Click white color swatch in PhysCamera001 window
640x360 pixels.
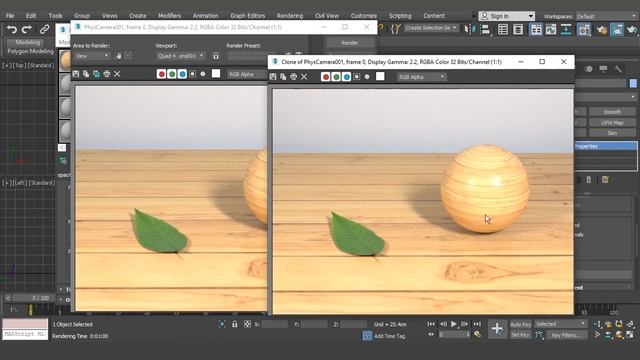216,73
